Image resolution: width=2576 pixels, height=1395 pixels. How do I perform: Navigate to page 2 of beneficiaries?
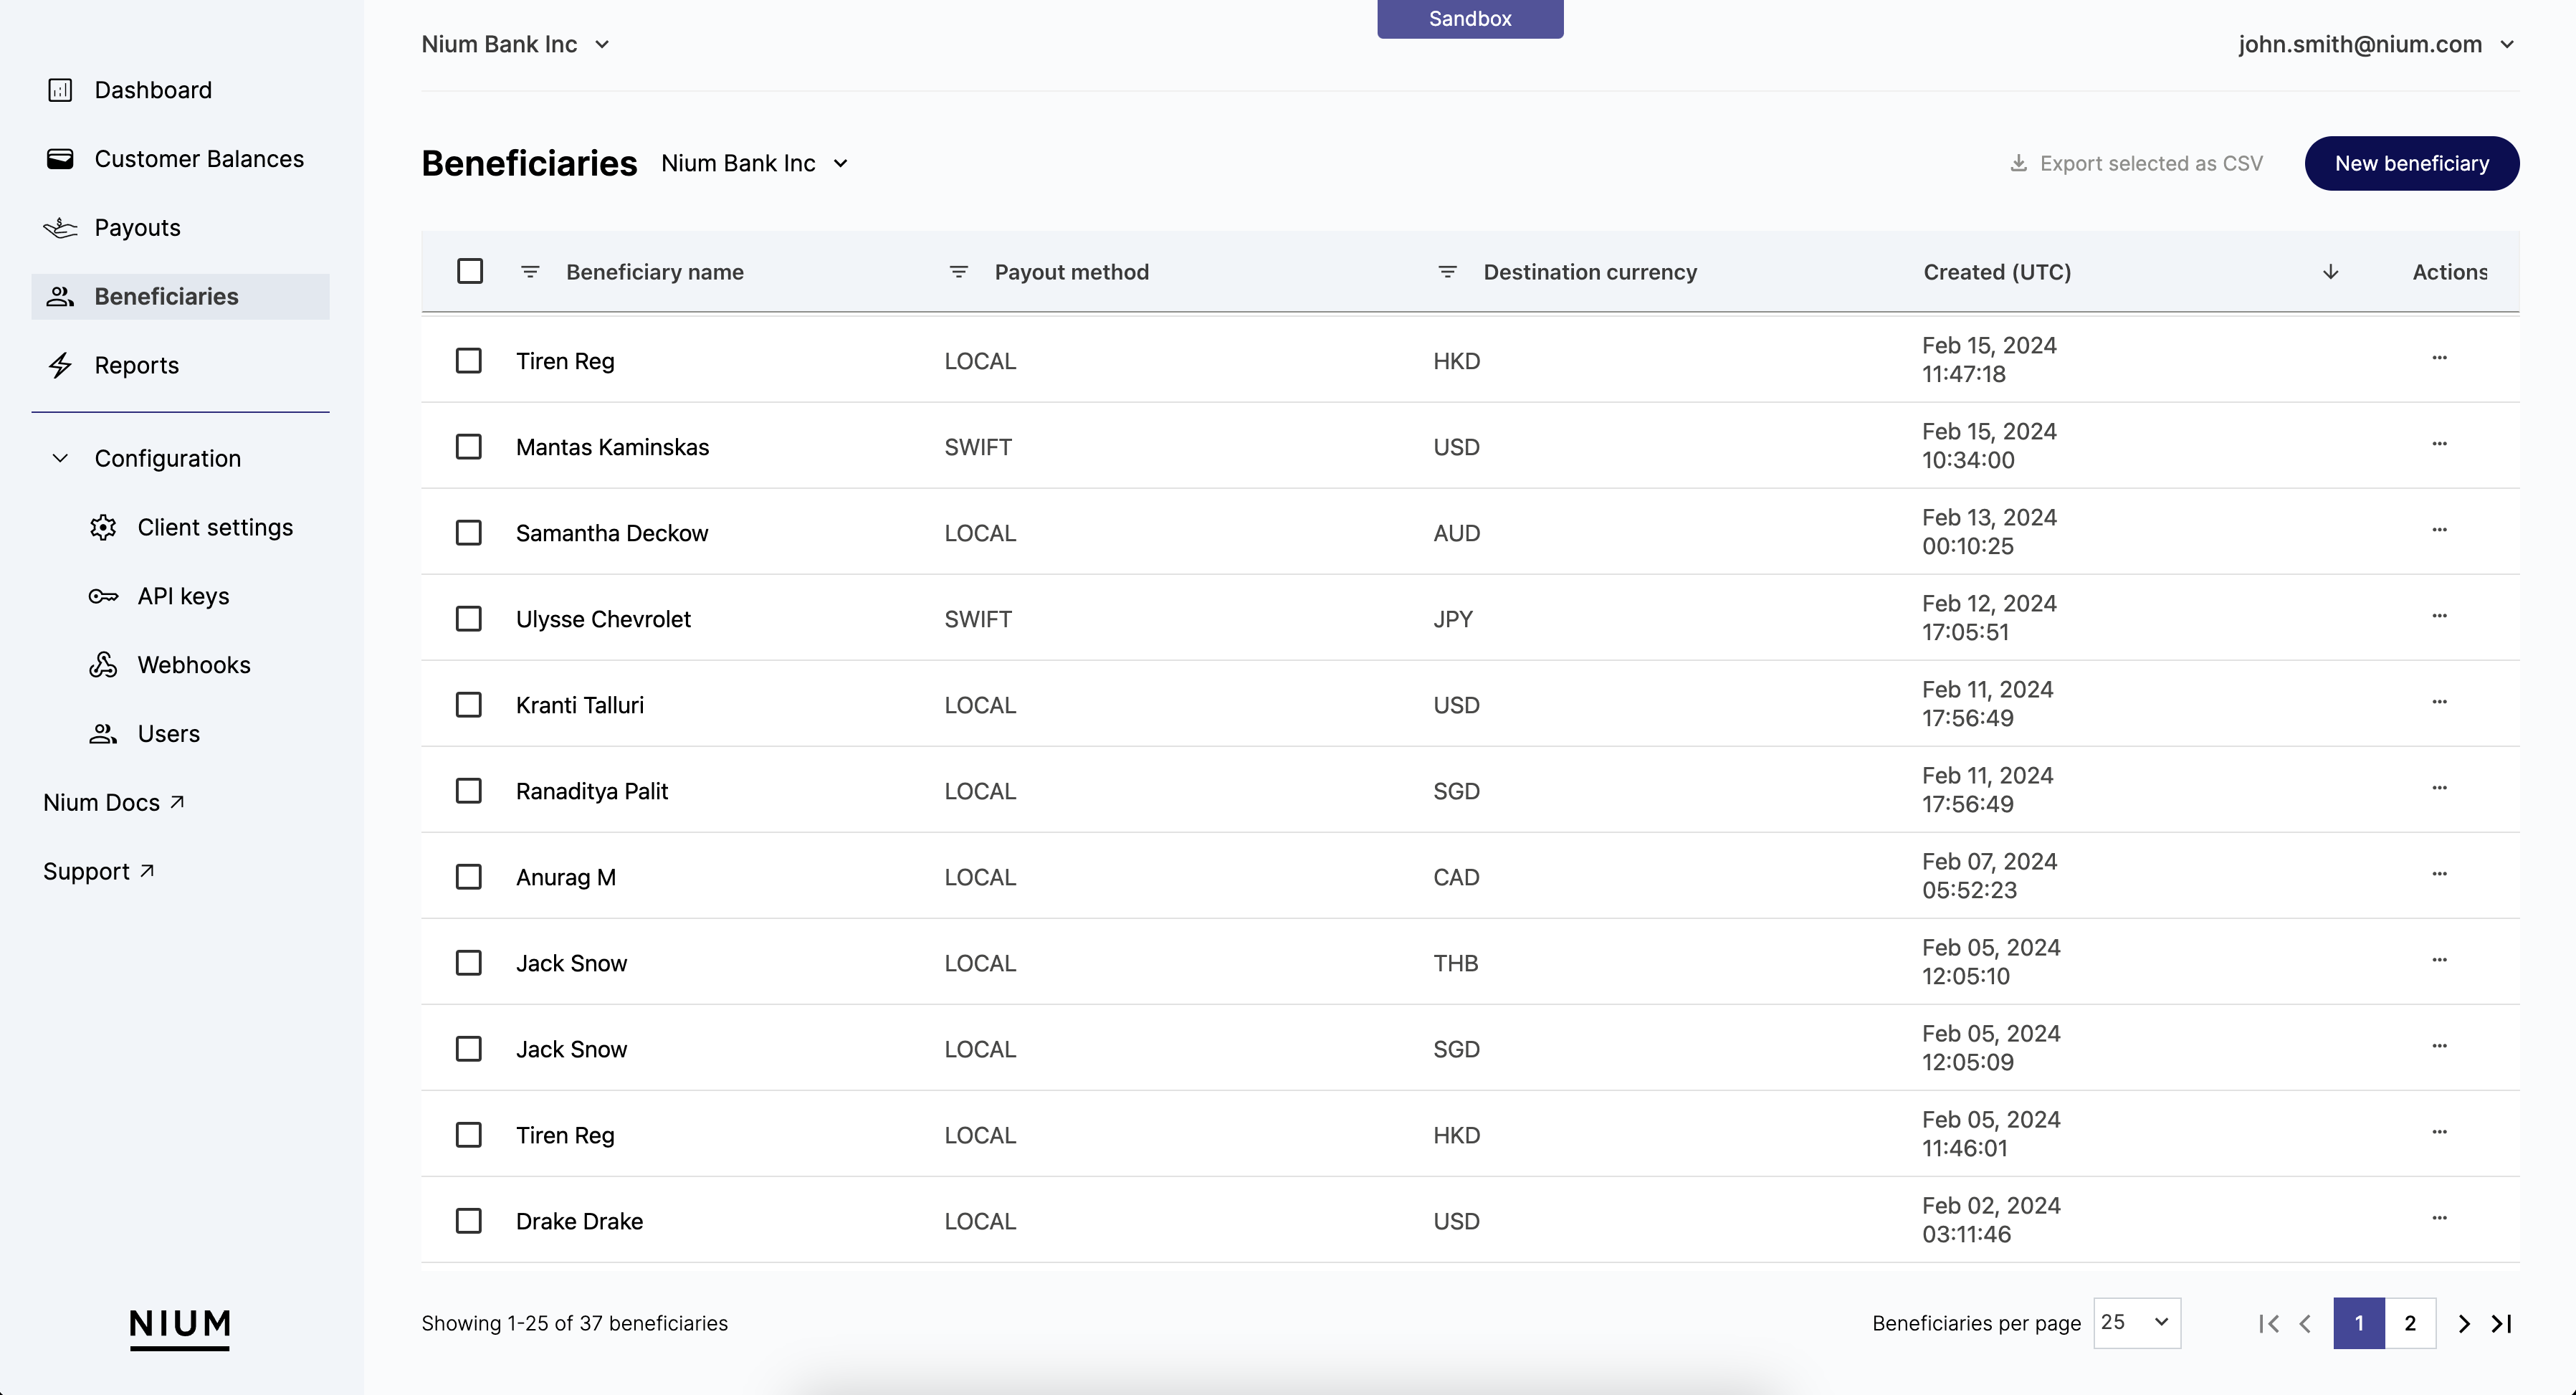click(x=2410, y=1323)
